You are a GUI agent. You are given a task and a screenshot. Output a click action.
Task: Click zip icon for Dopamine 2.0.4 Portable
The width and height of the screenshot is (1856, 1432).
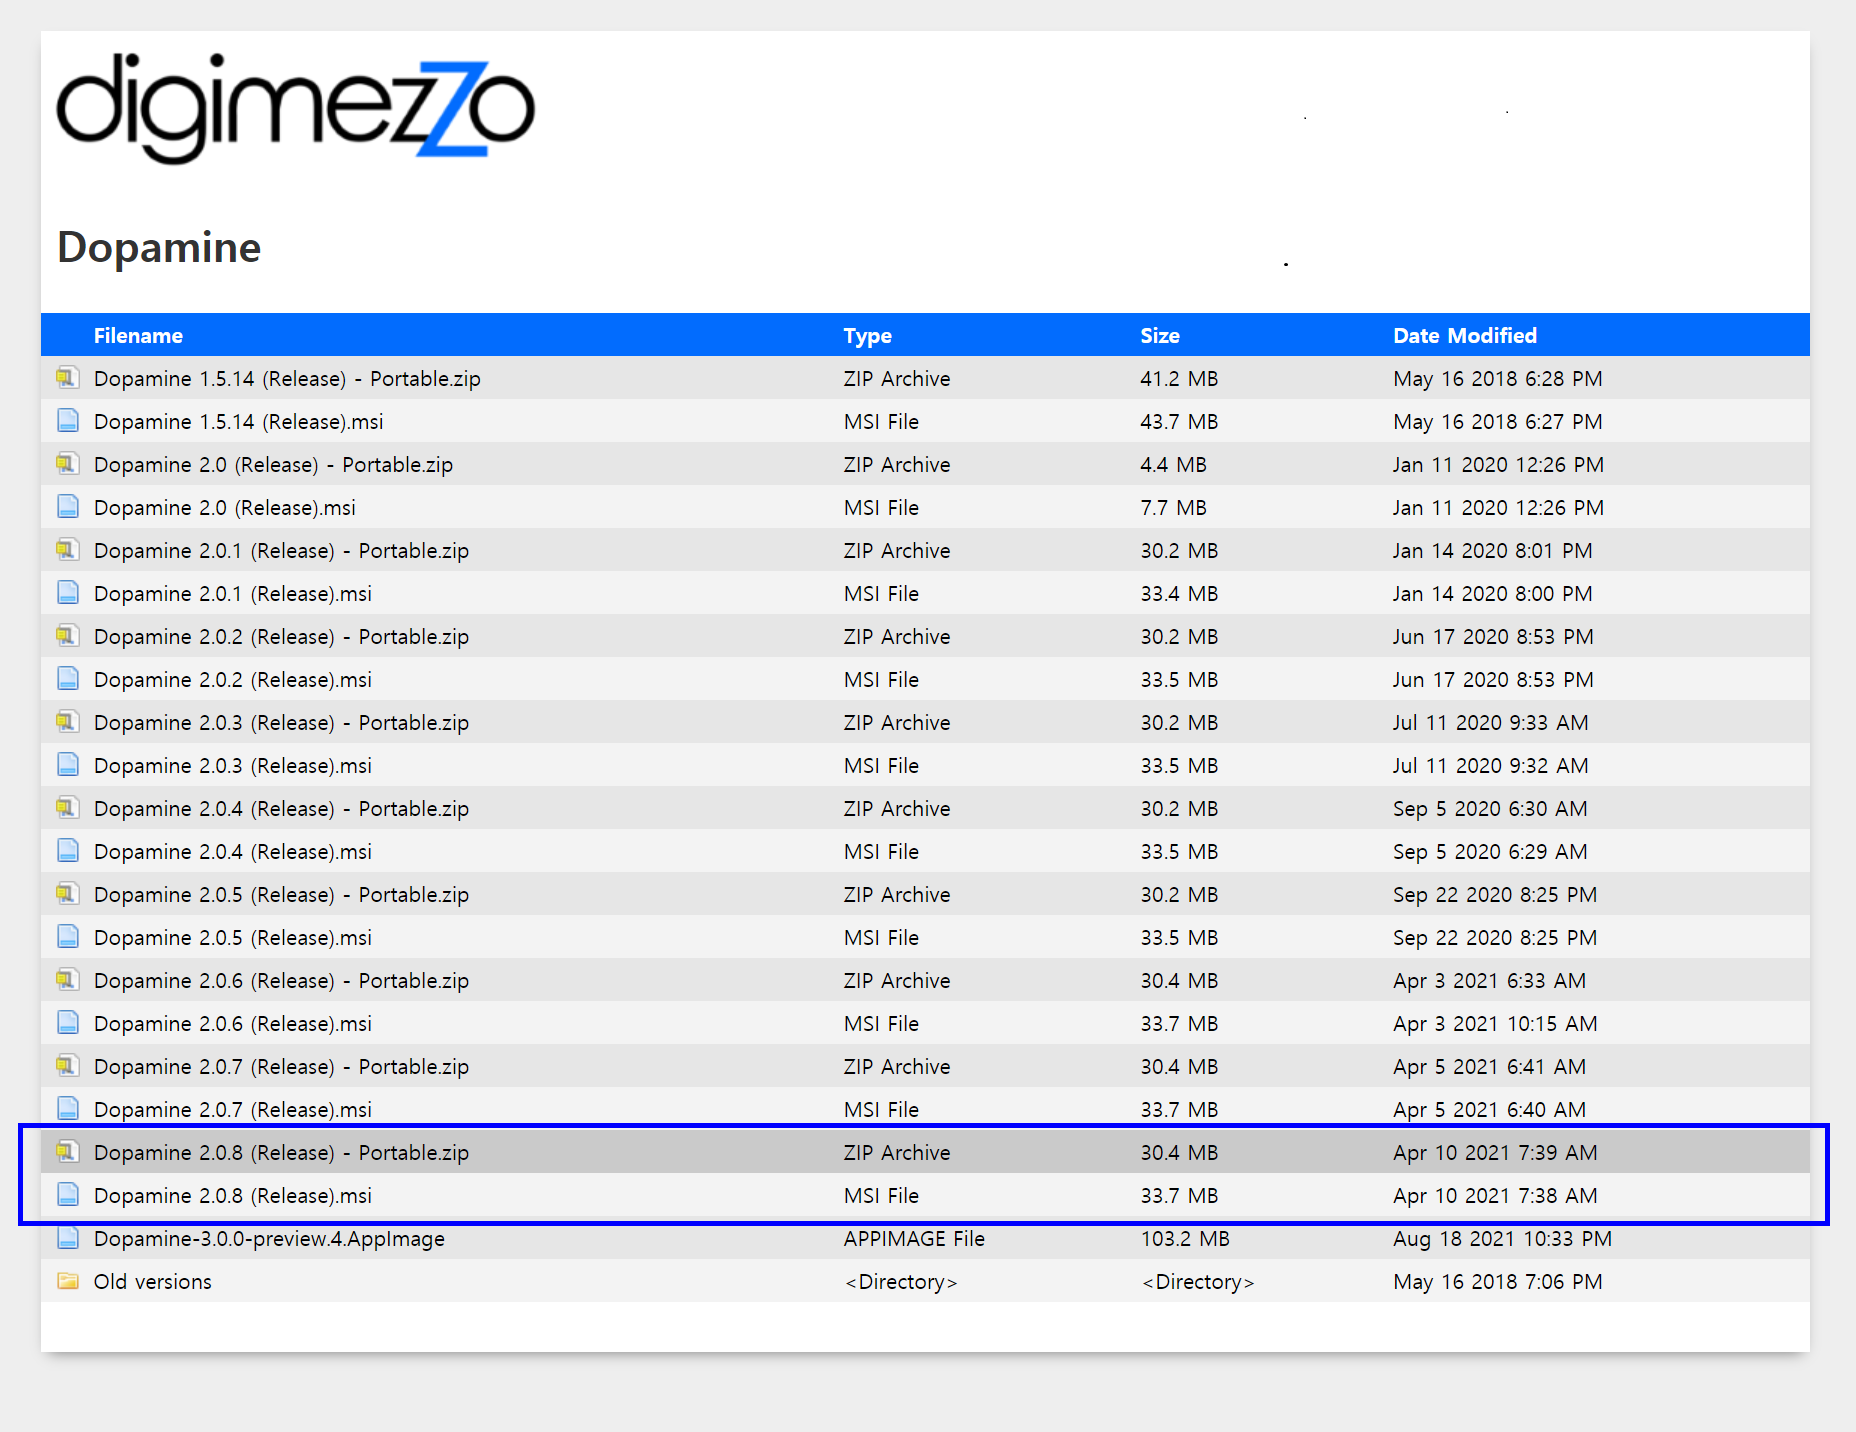pyautogui.click(x=67, y=808)
